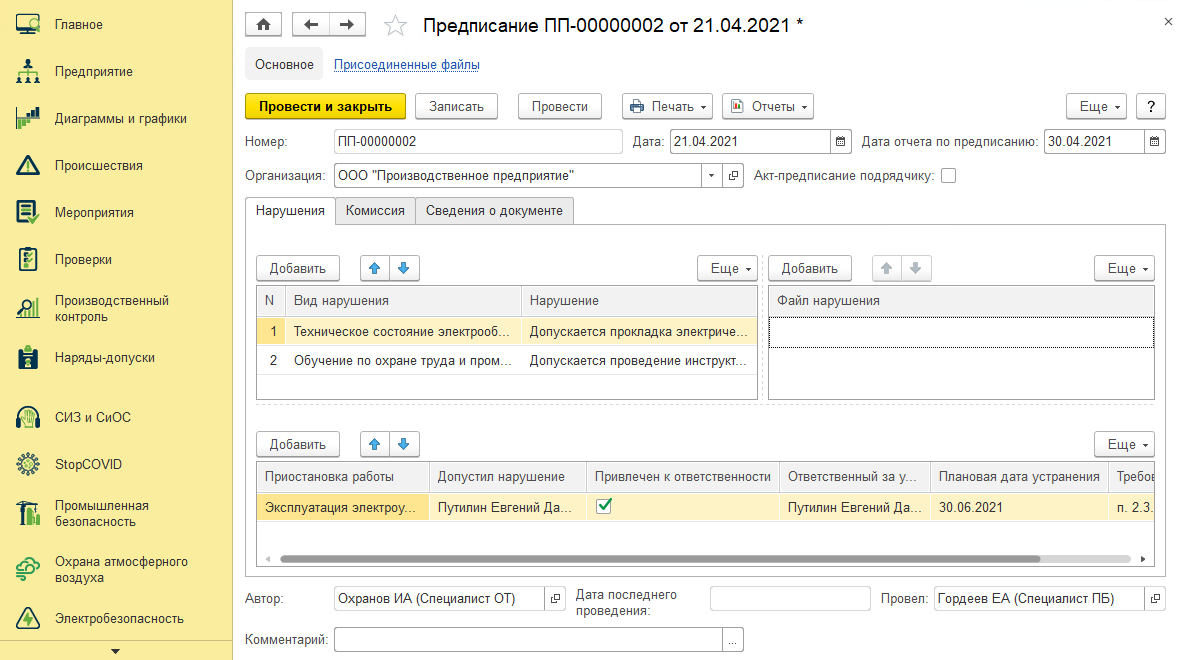This screenshot has width=1185, height=660.
Task: Open Присоединенные файлы link
Action: pos(407,64)
